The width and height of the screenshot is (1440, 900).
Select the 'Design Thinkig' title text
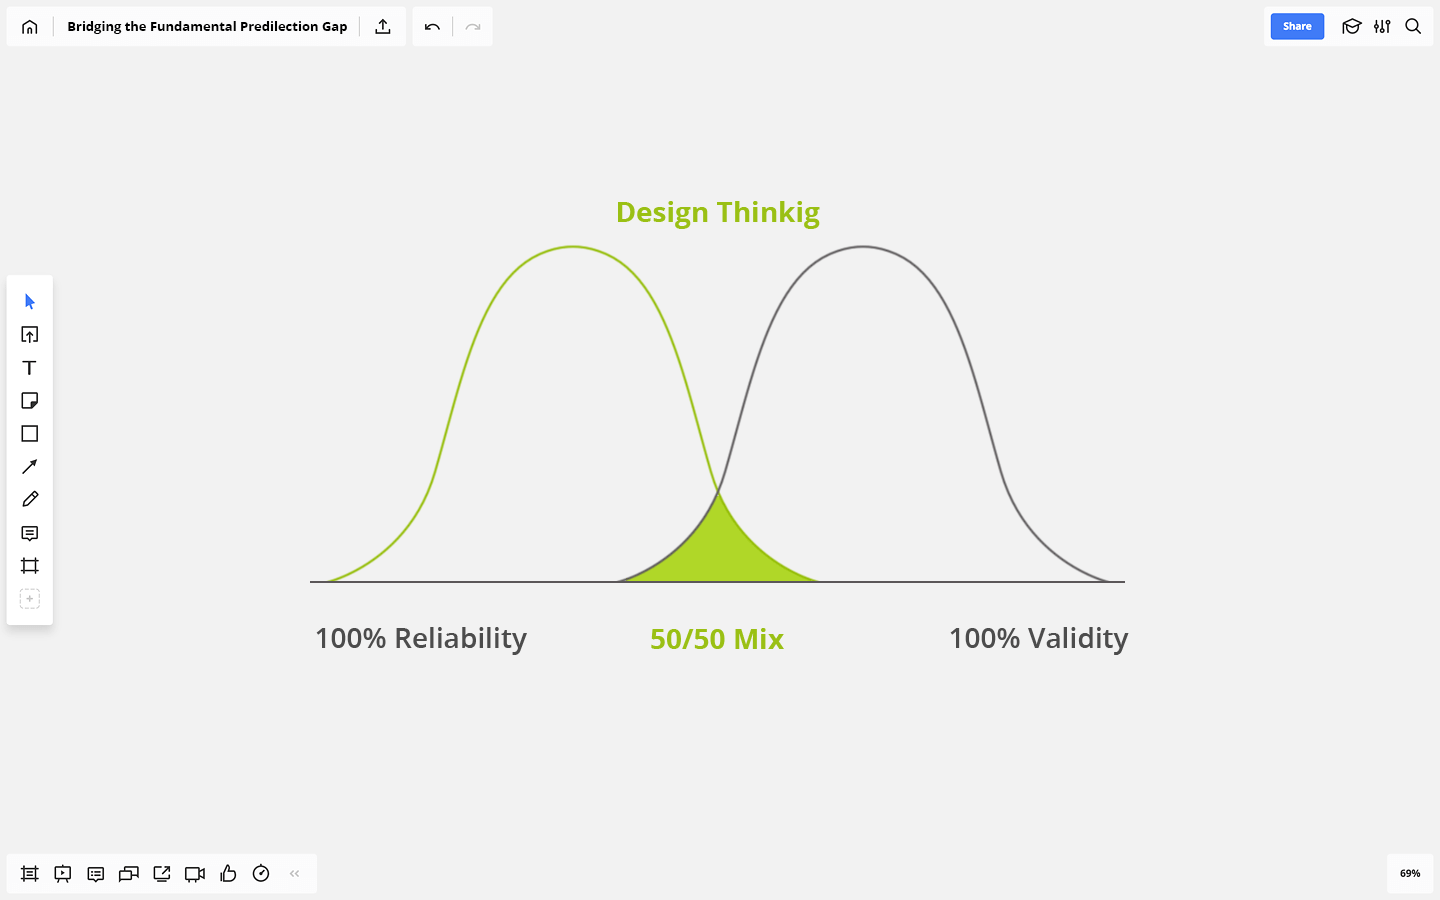click(x=718, y=212)
